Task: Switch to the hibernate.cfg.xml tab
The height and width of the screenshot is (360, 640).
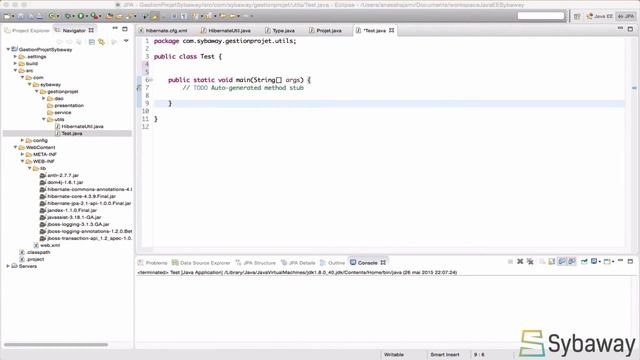Action: 163,31
